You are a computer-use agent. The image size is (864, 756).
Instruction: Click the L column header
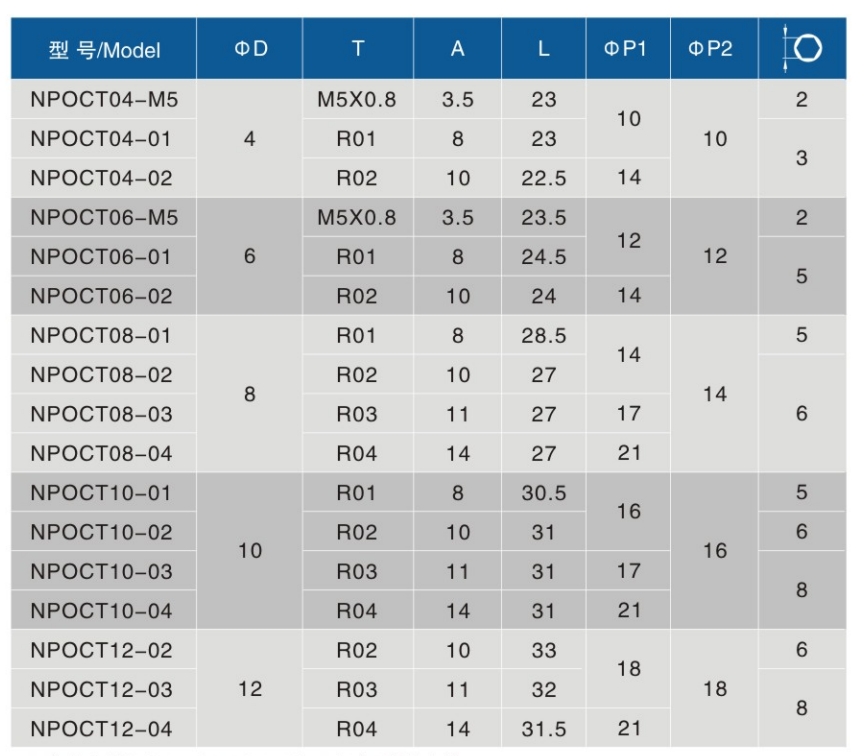click(x=543, y=49)
